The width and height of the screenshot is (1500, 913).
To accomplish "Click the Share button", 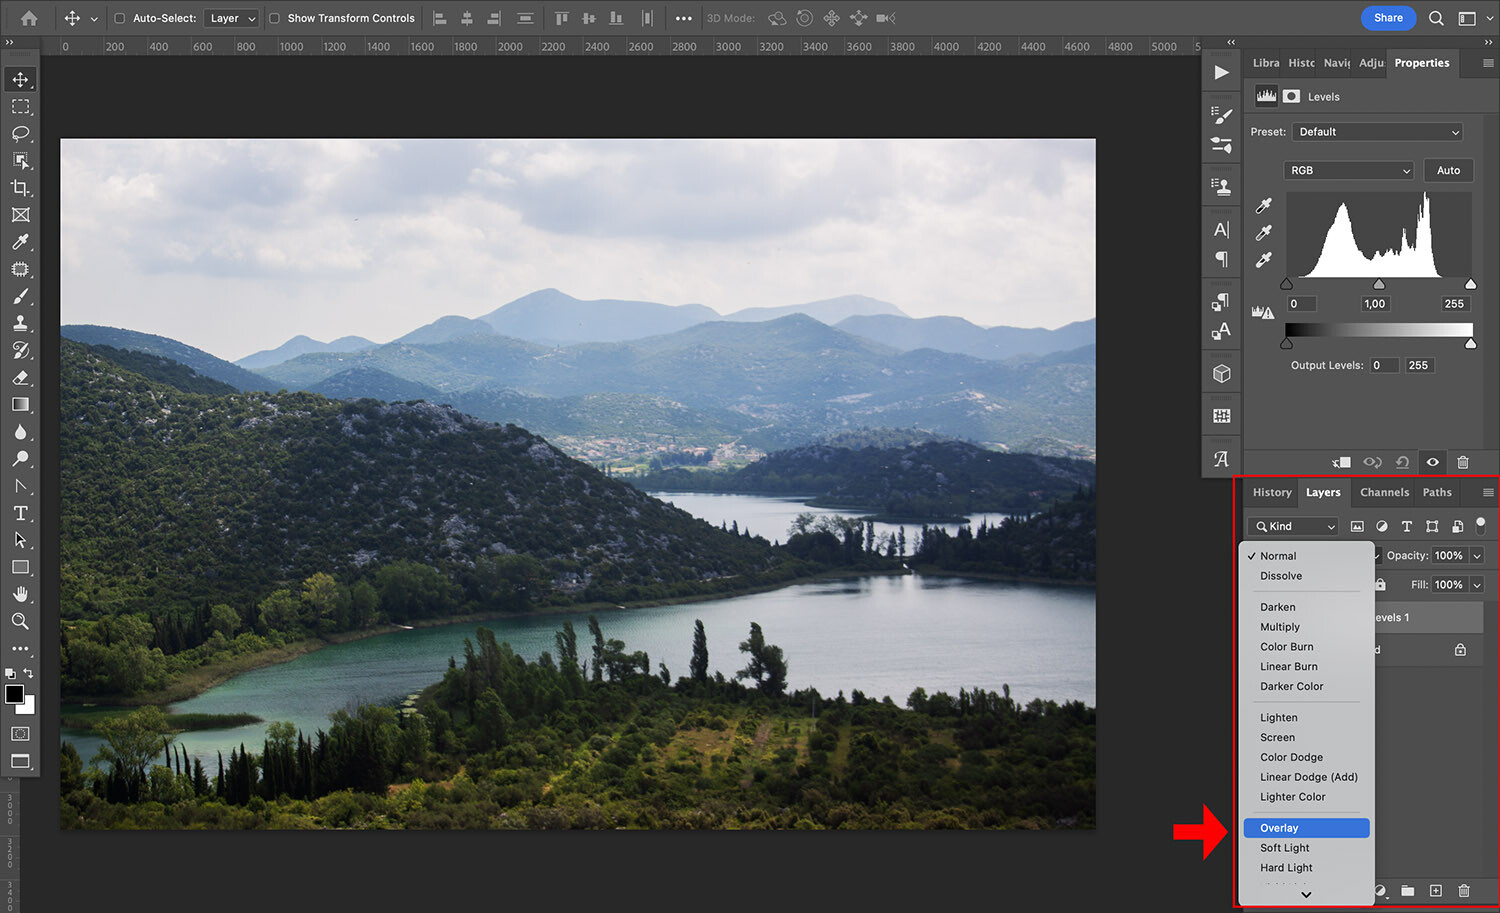I will click(x=1388, y=18).
